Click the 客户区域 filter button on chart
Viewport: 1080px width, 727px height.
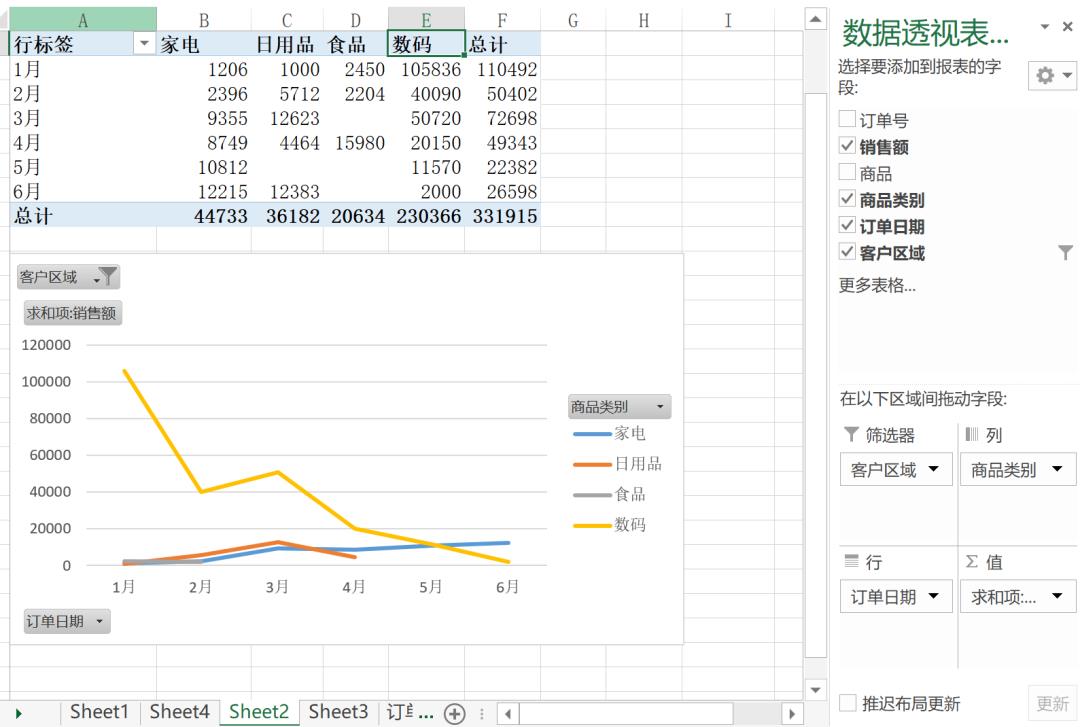68,277
